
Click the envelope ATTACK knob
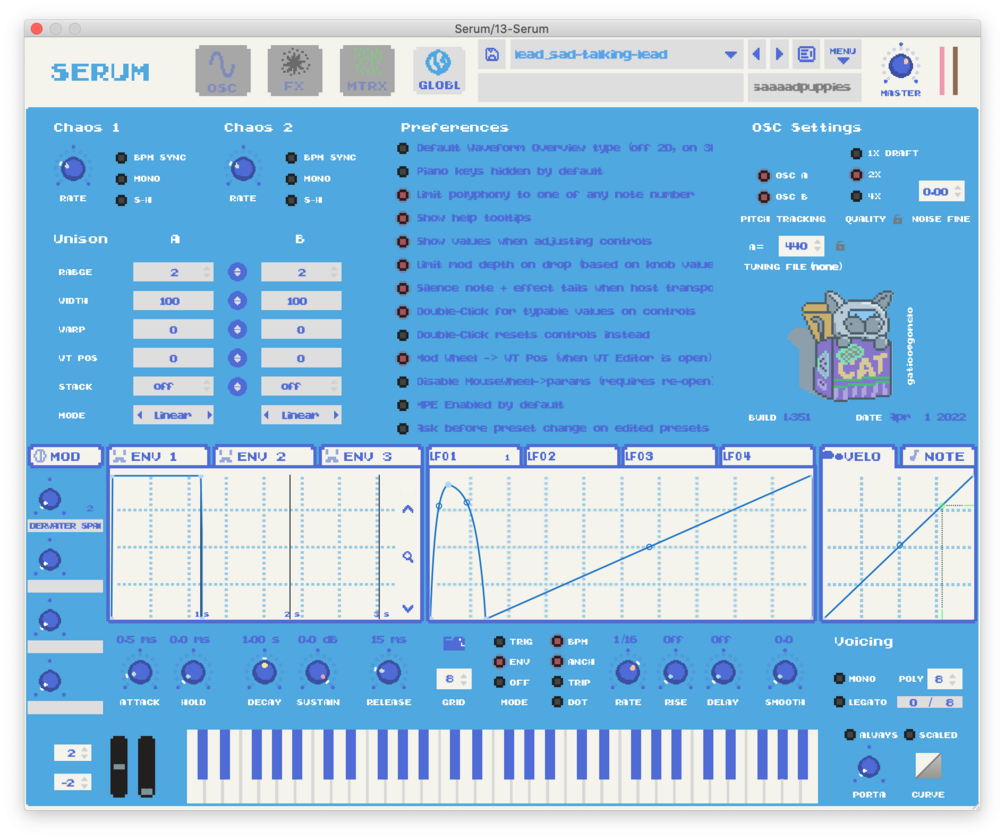[140, 672]
